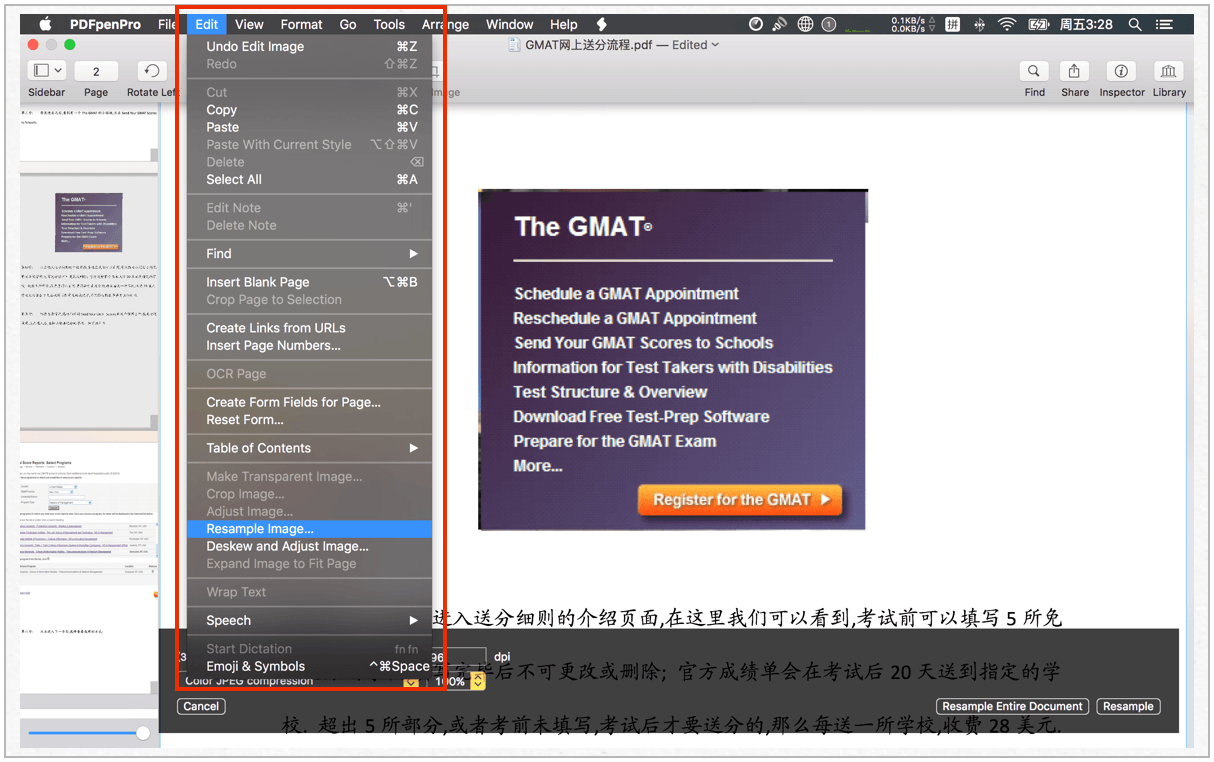Screen dimensions: 1214x762
Task: Open the Format menu
Action: (301, 24)
